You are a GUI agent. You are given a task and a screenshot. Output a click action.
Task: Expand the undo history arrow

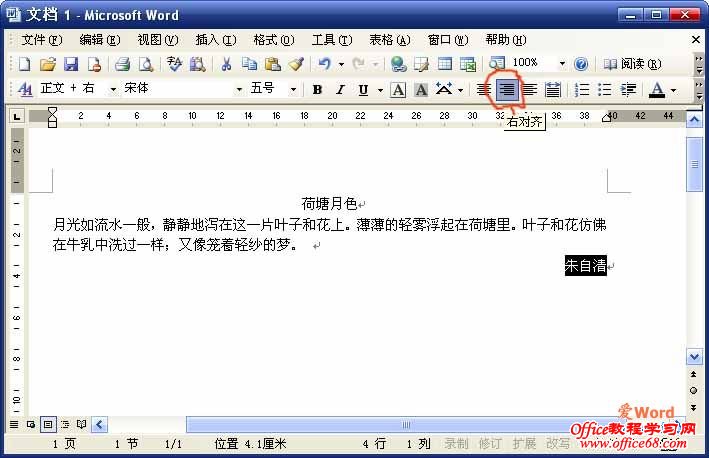click(x=341, y=64)
